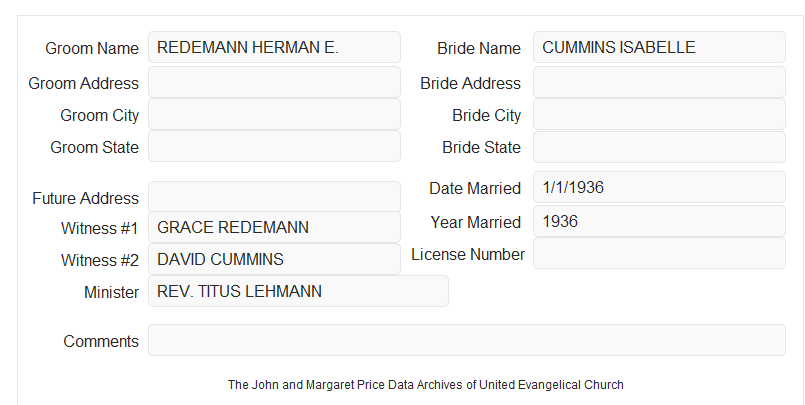This screenshot has height=405, width=805.
Task: Focus the Groom State input
Action: click(x=274, y=146)
